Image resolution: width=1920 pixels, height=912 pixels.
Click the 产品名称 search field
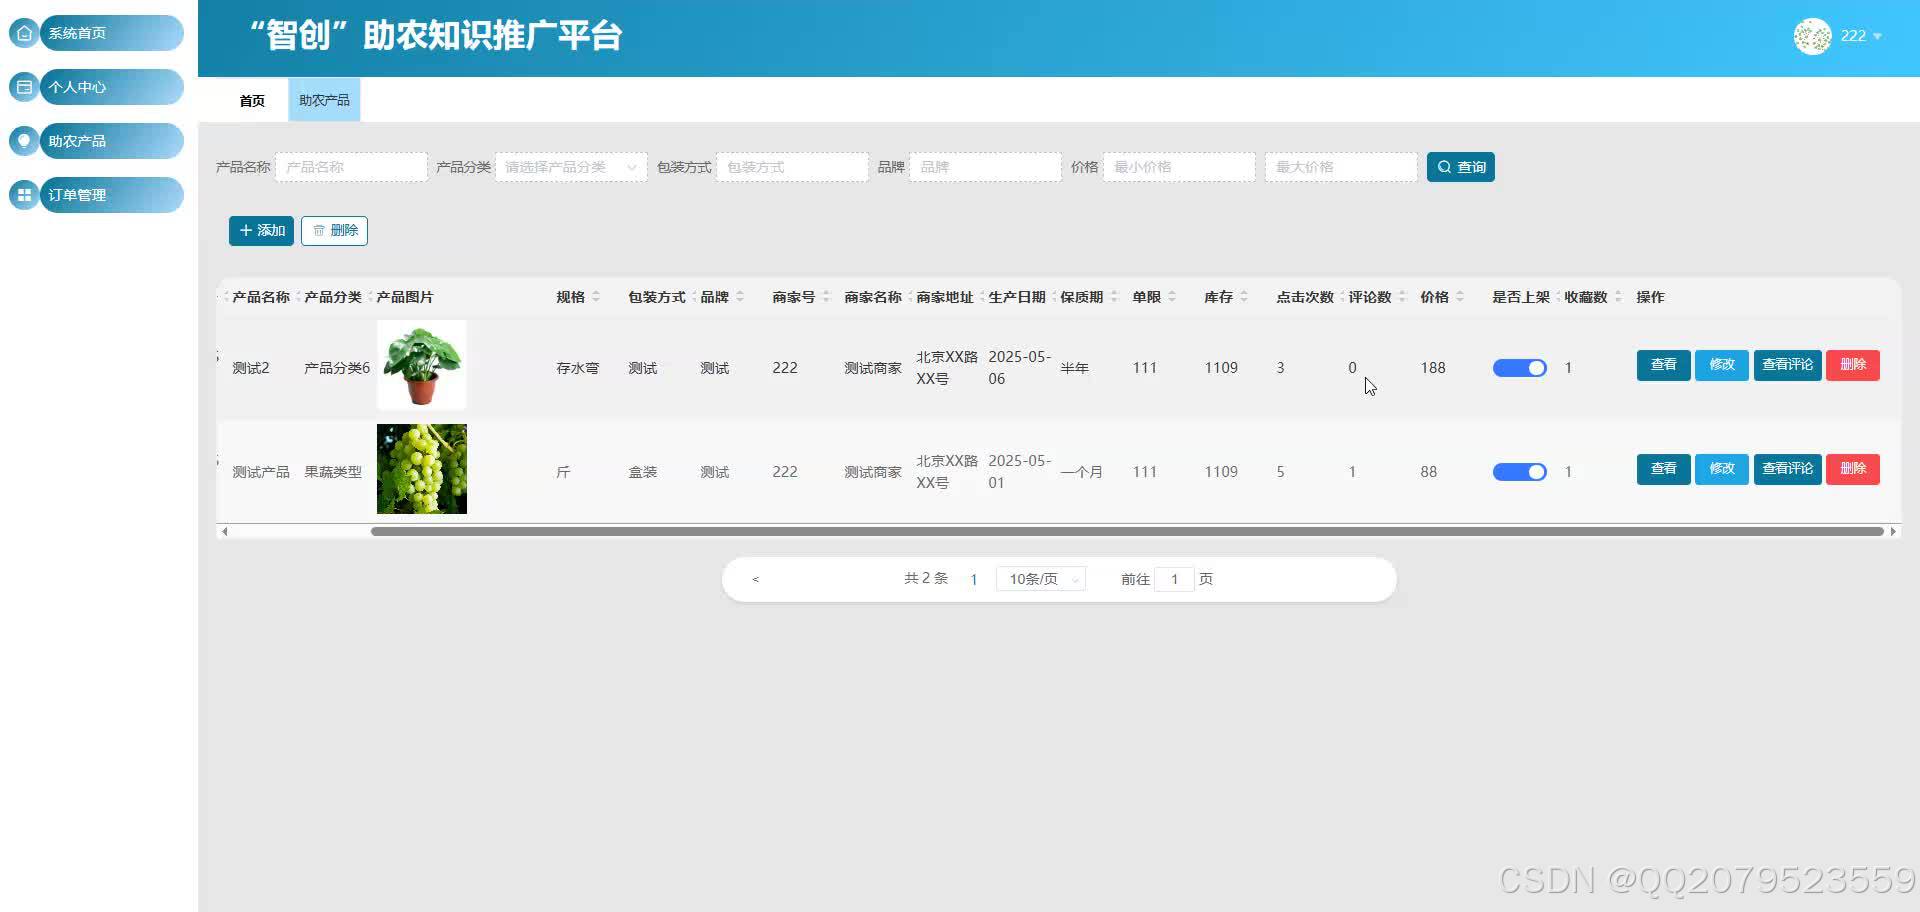pyautogui.click(x=351, y=167)
